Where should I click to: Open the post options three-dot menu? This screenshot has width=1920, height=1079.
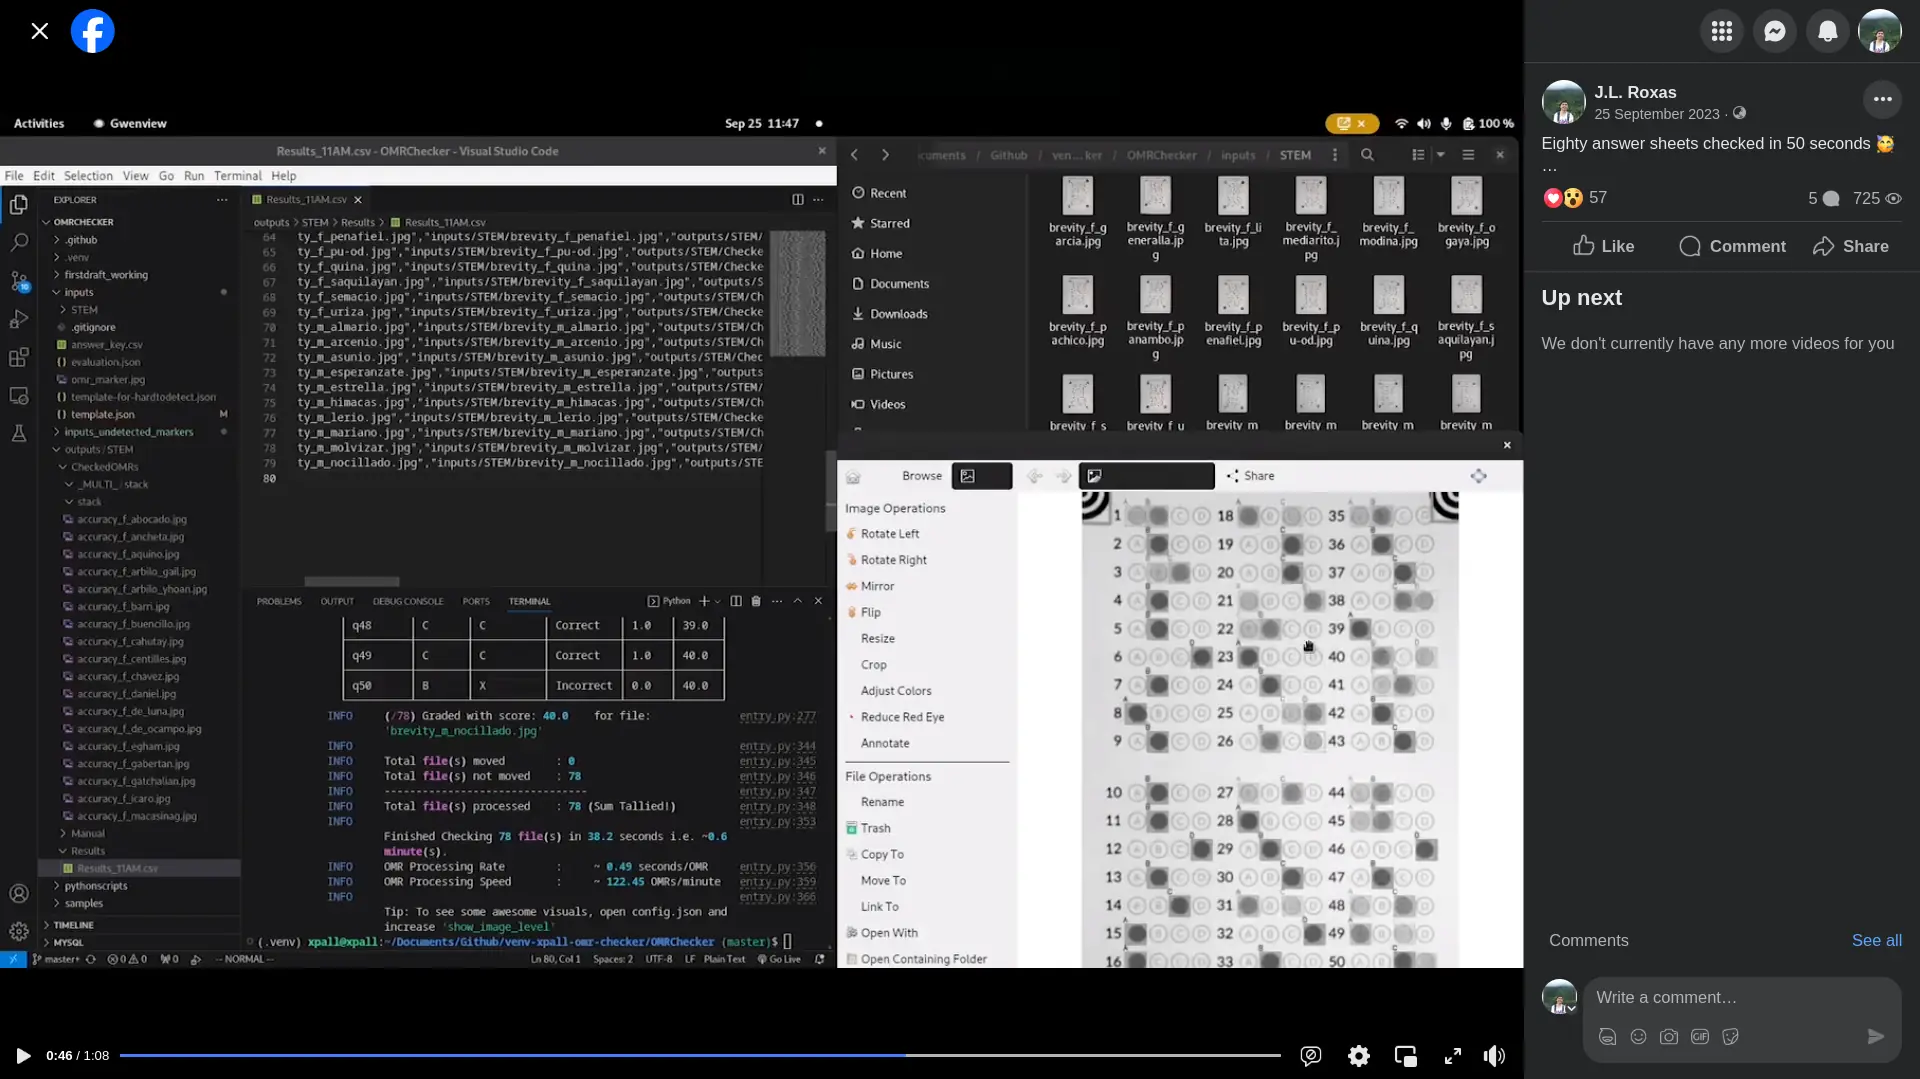(x=1882, y=99)
